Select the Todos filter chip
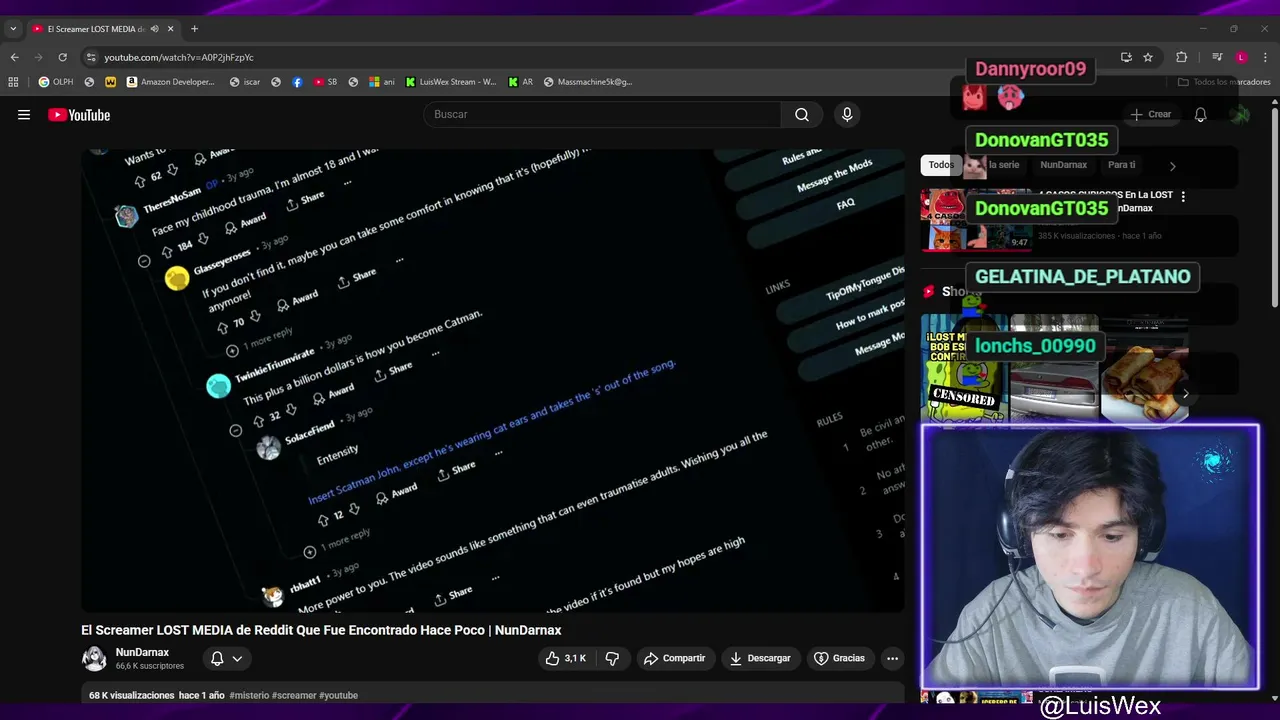This screenshot has width=1280, height=720. tap(941, 165)
